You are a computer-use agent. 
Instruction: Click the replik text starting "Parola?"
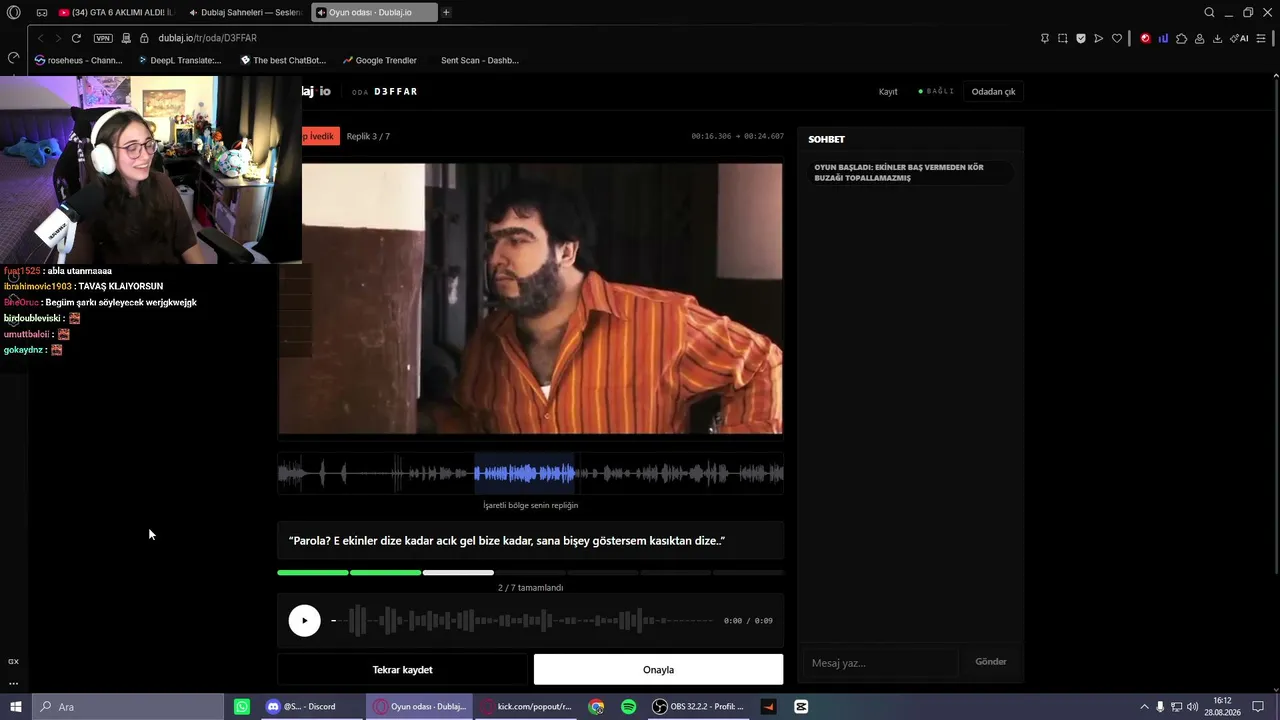pyautogui.click(x=507, y=541)
